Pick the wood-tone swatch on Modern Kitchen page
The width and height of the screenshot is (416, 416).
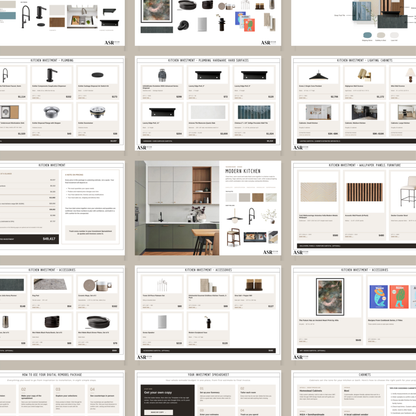click(258, 197)
